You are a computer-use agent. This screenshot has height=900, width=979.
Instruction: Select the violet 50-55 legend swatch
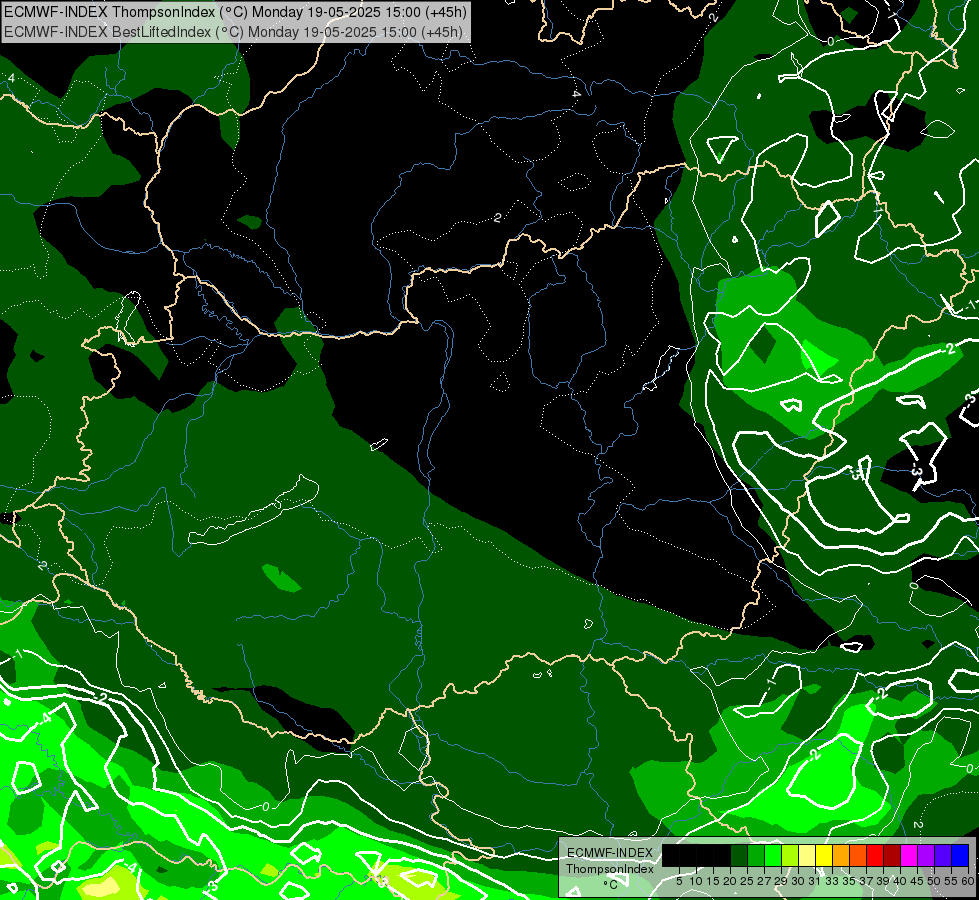point(943,855)
